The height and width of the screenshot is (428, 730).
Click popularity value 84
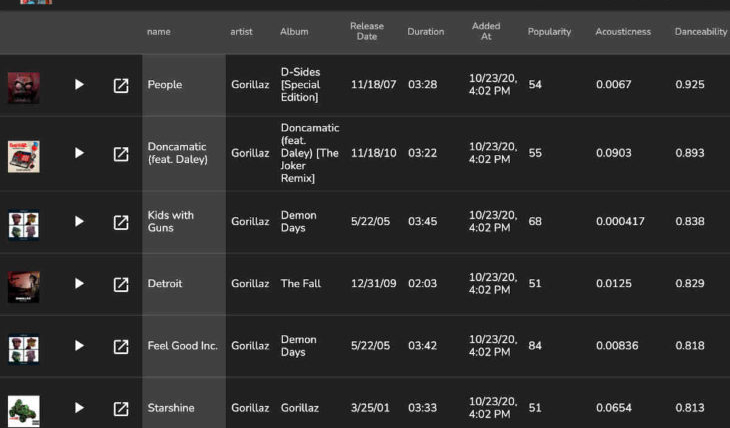click(x=535, y=346)
